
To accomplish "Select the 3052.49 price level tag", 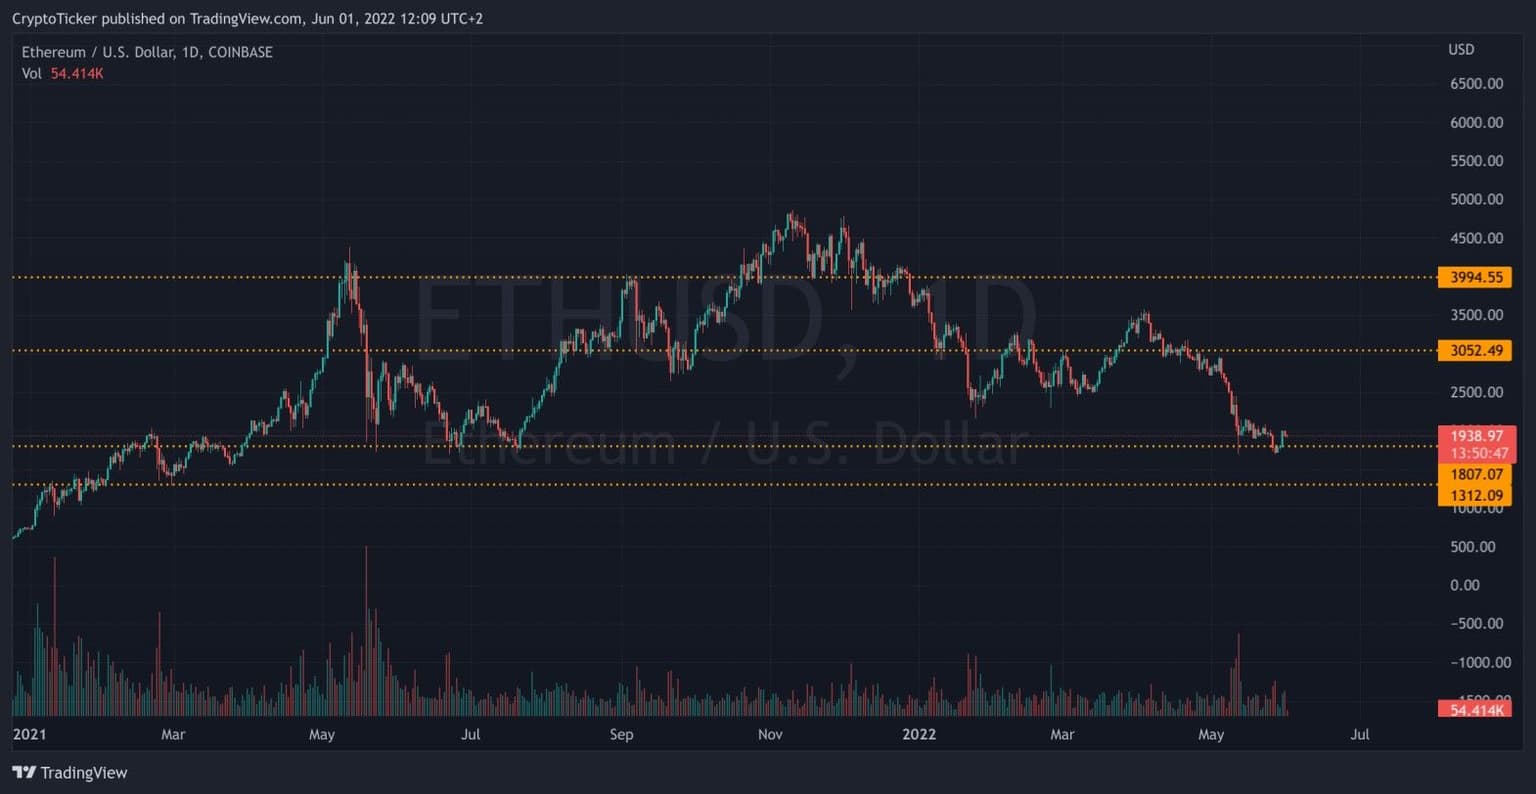I will coord(1475,350).
